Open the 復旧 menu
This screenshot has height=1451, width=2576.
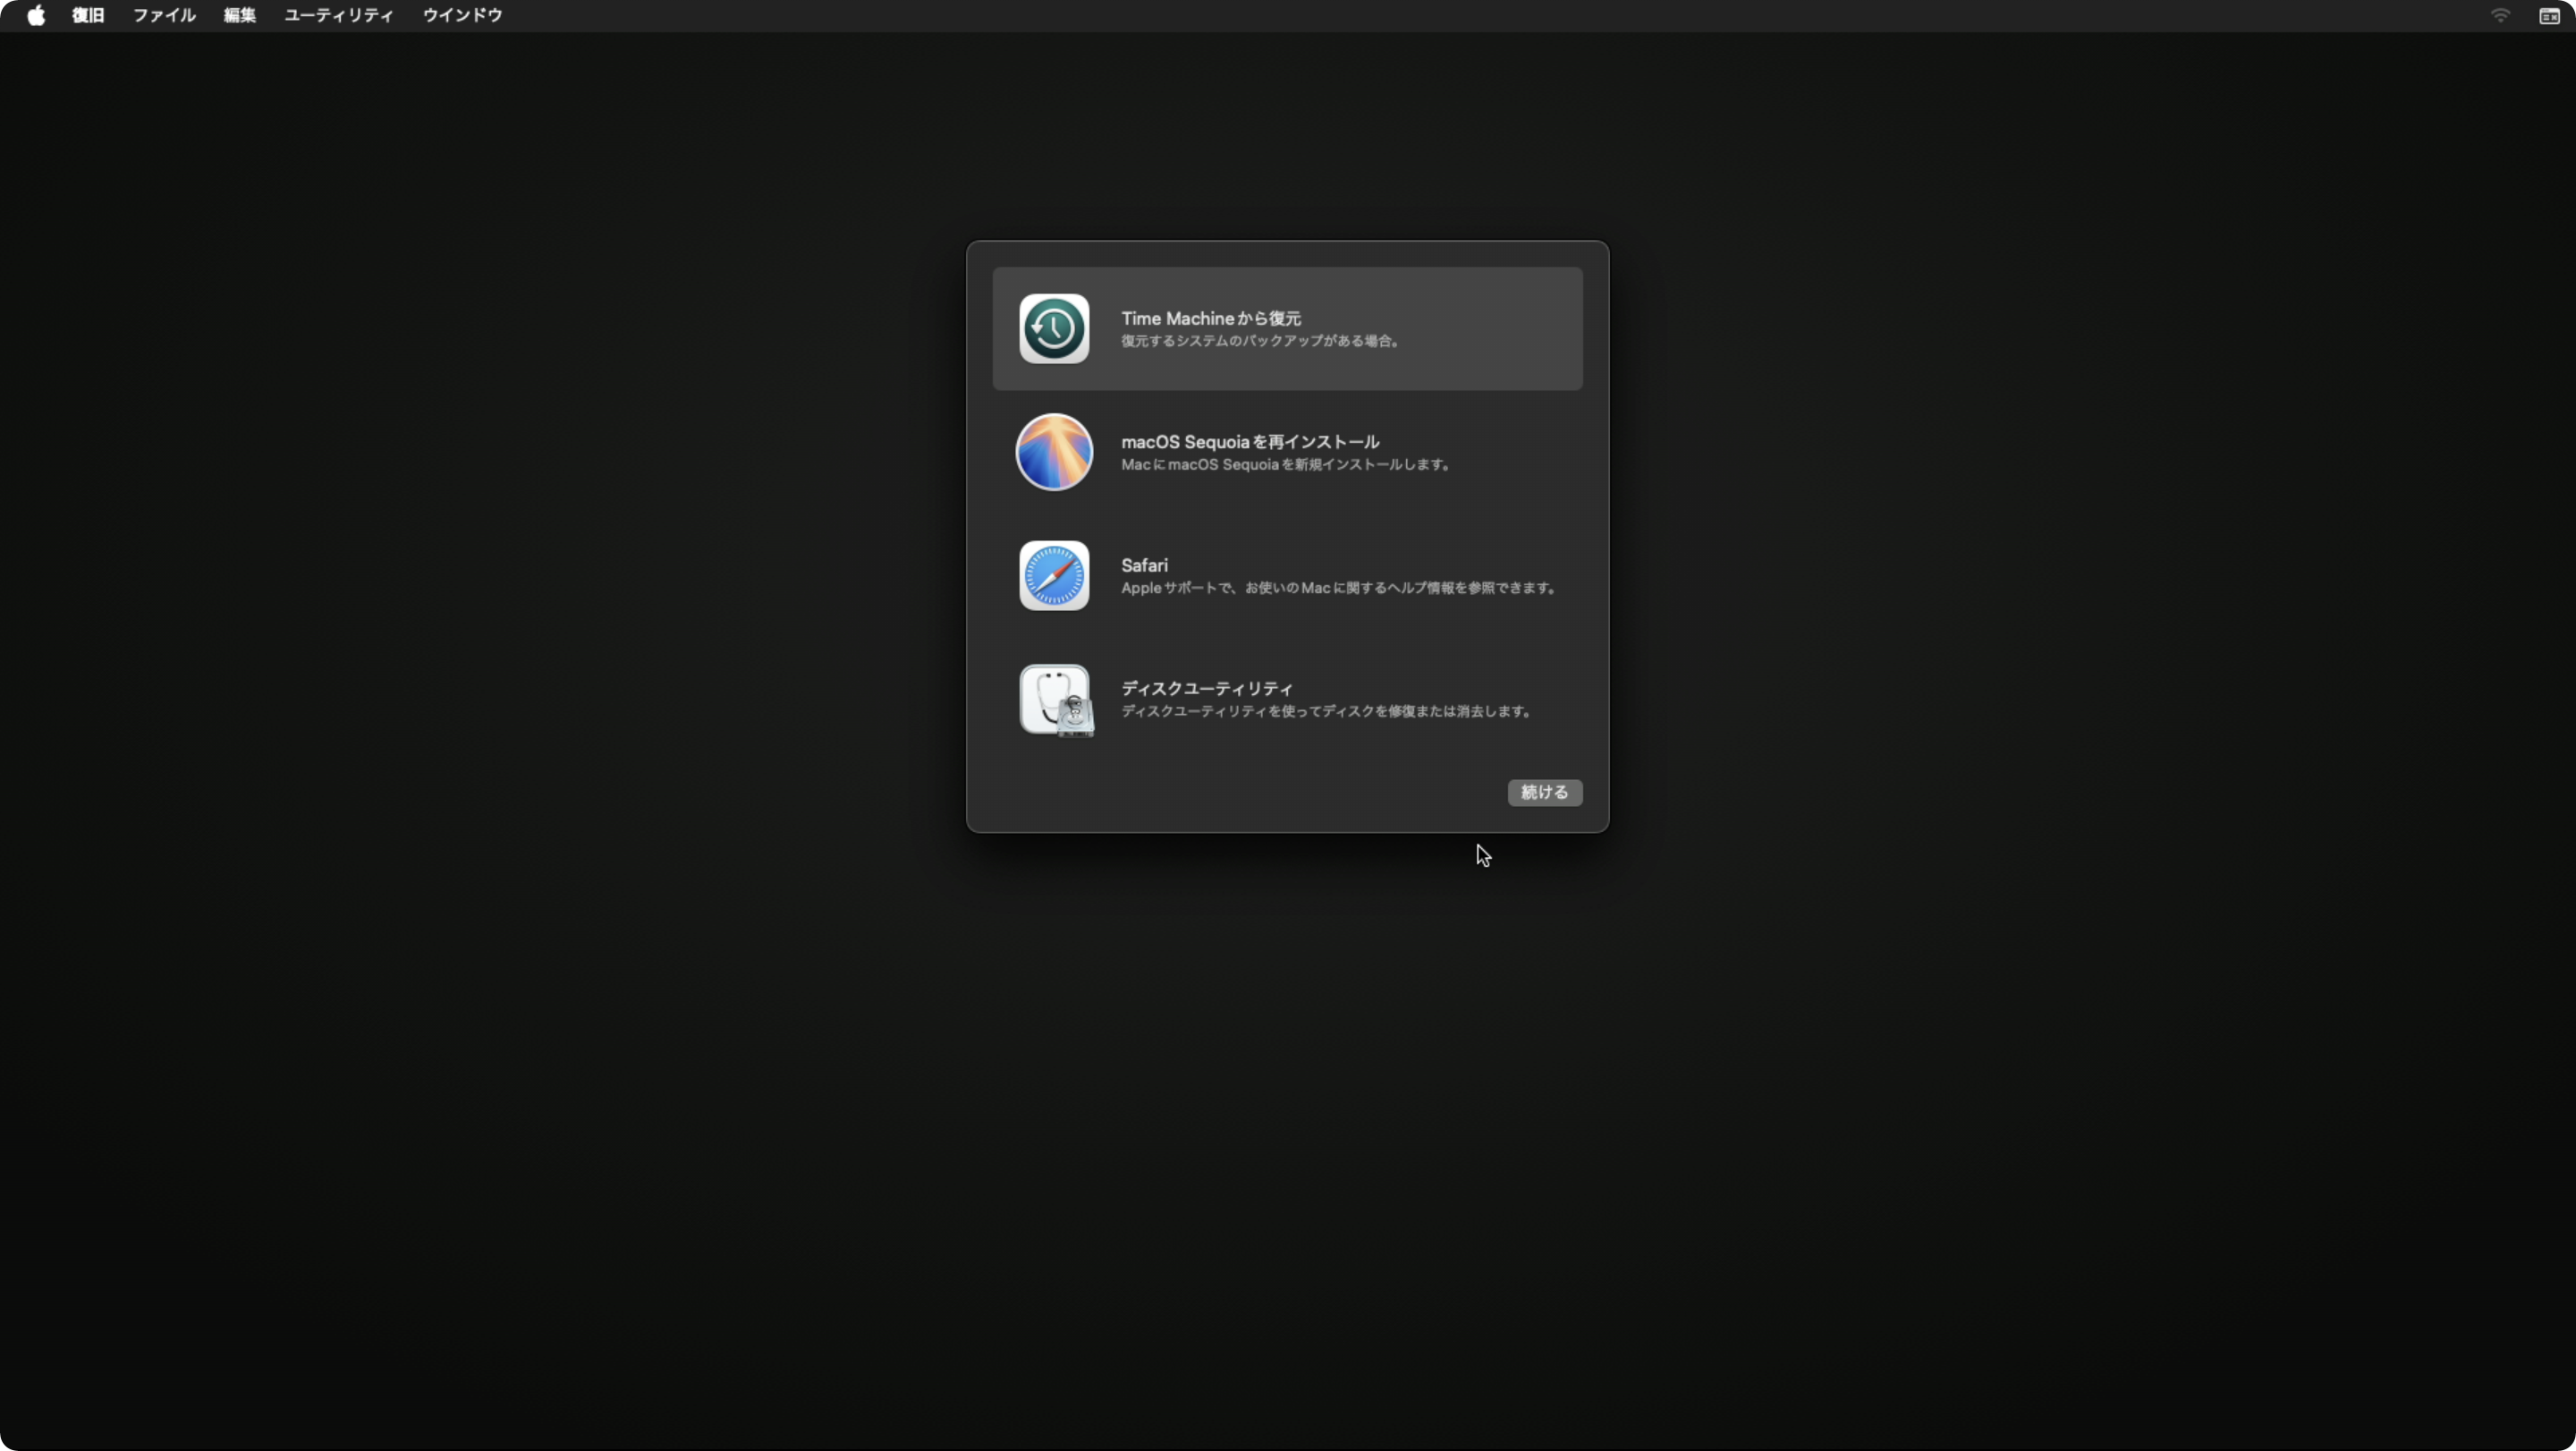pyautogui.click(x=88, y=15)
